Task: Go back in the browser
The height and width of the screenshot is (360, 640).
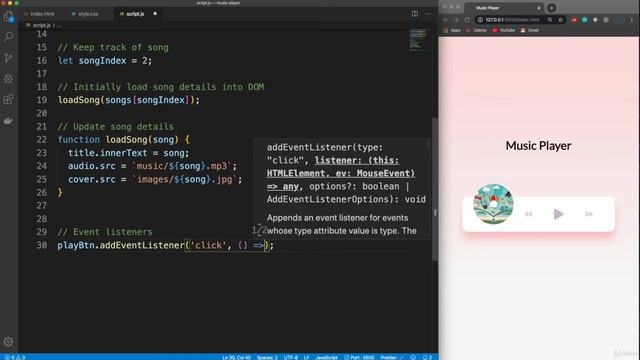Action: tap(446, 20)
